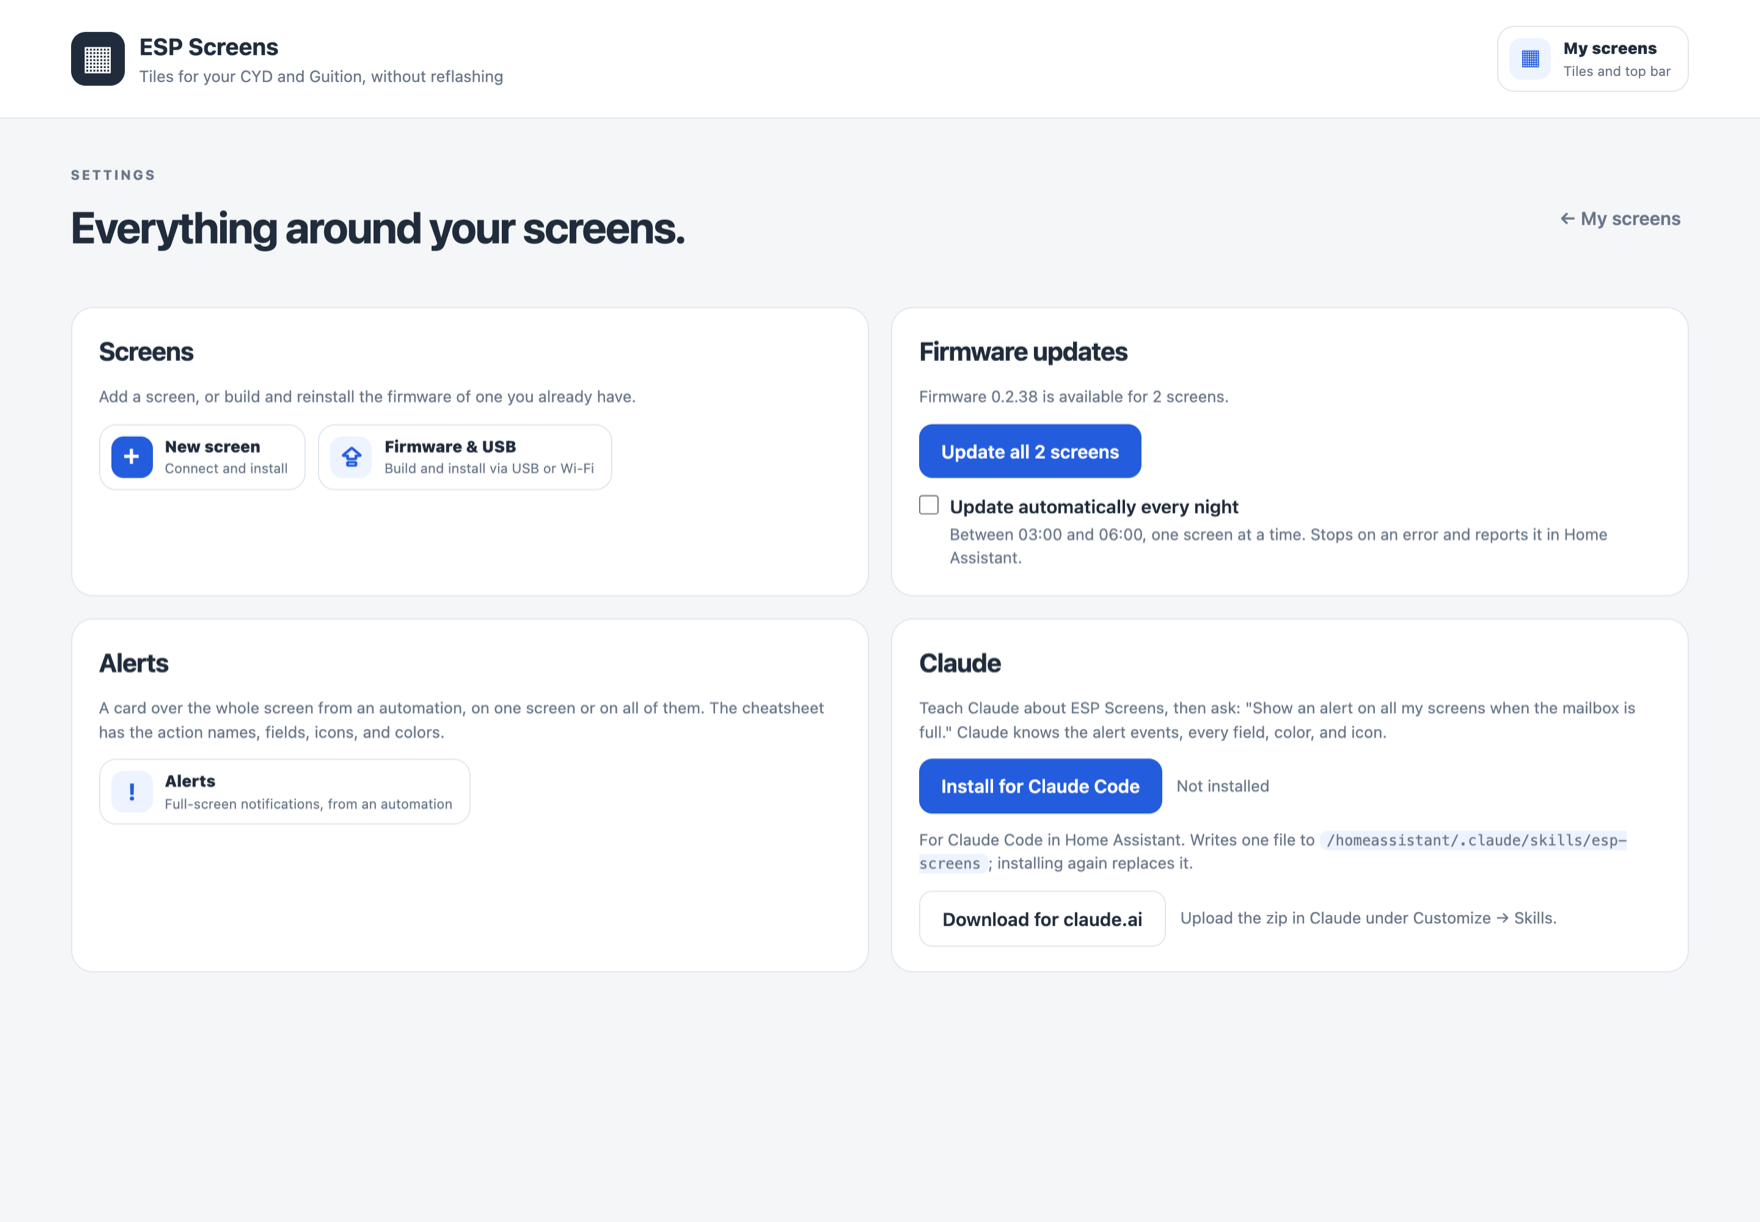Enable Update automatically every night checkbox
The width and height of the screenshot is (1760, 1222).
[x=929, y=505]
